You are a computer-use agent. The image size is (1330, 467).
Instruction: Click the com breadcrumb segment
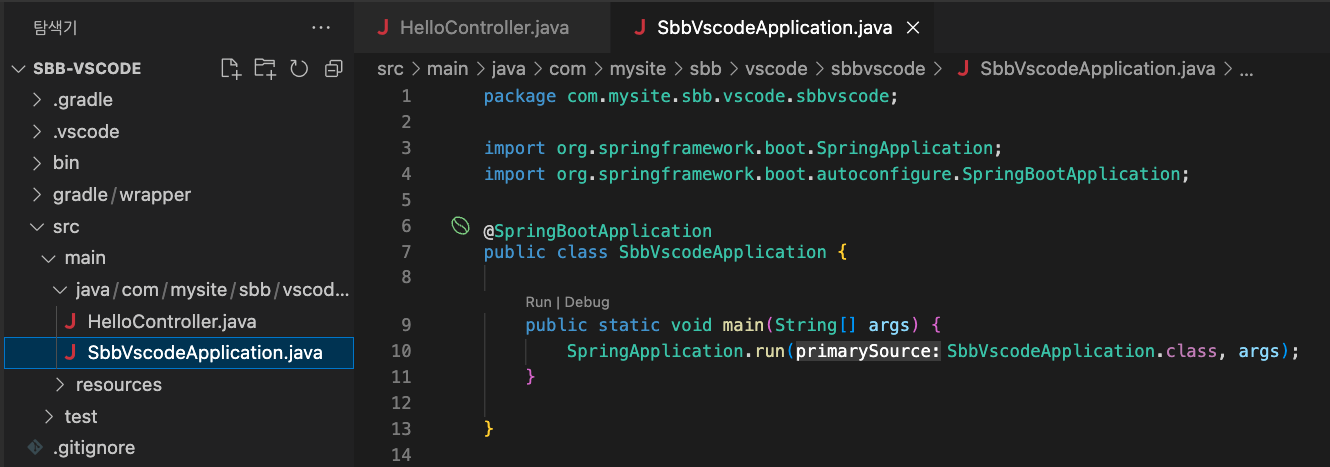[569, 69]
